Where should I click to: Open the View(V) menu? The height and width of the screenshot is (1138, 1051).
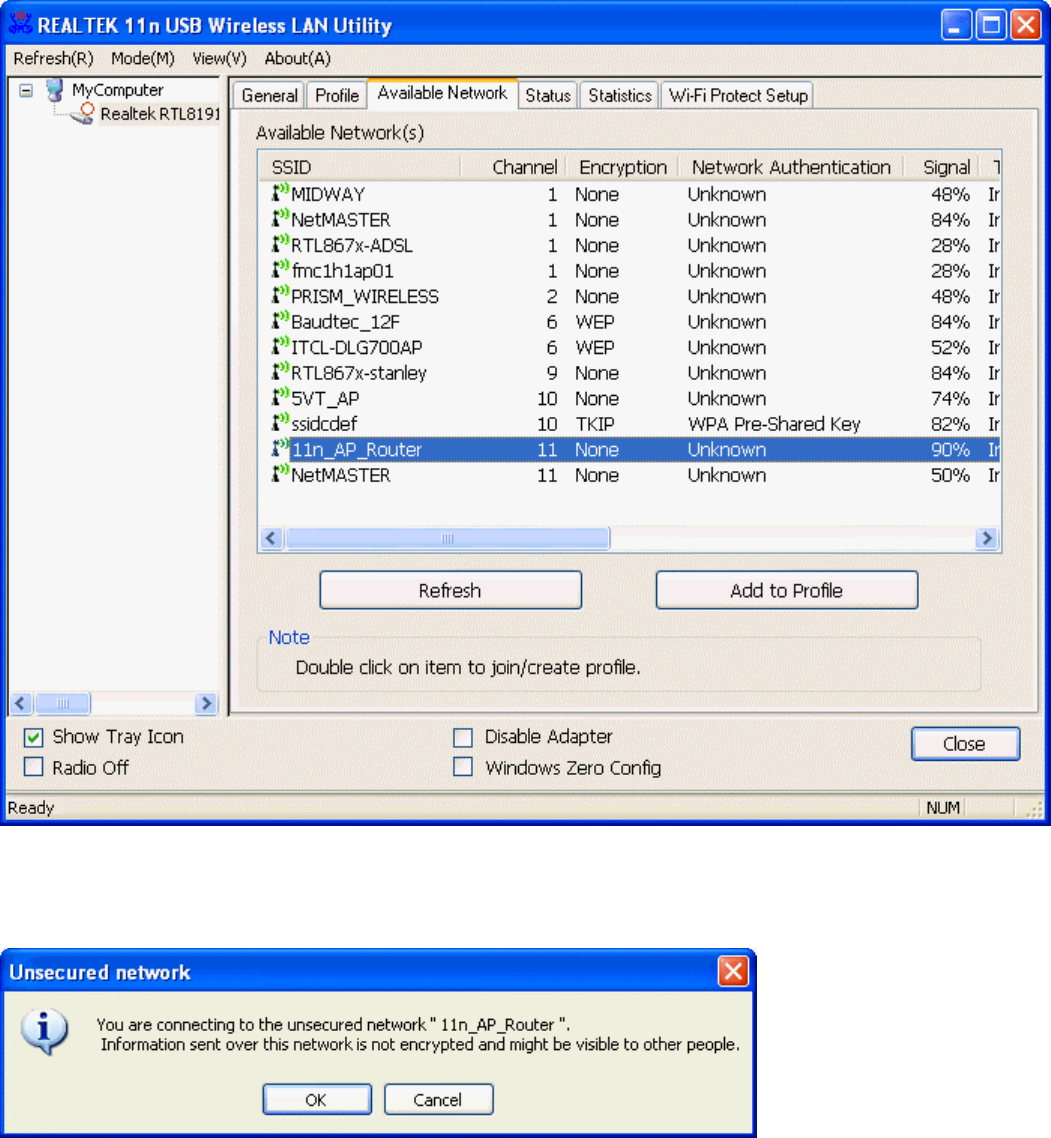click(x=219, y=58)
